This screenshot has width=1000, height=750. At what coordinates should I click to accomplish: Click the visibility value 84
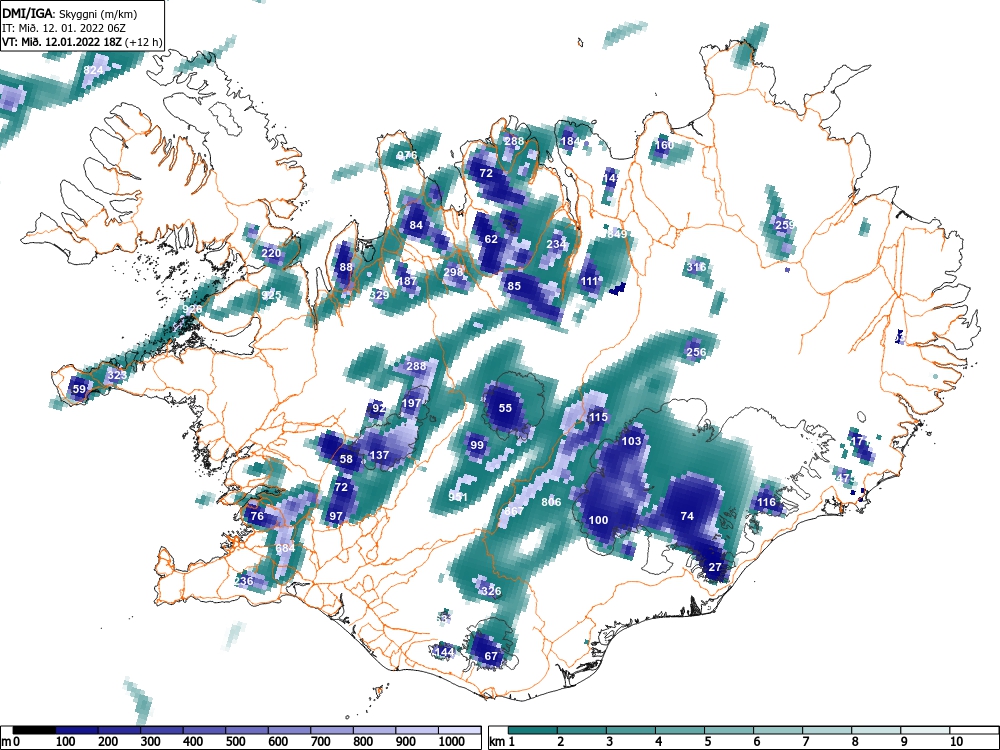tap(416, 225)
